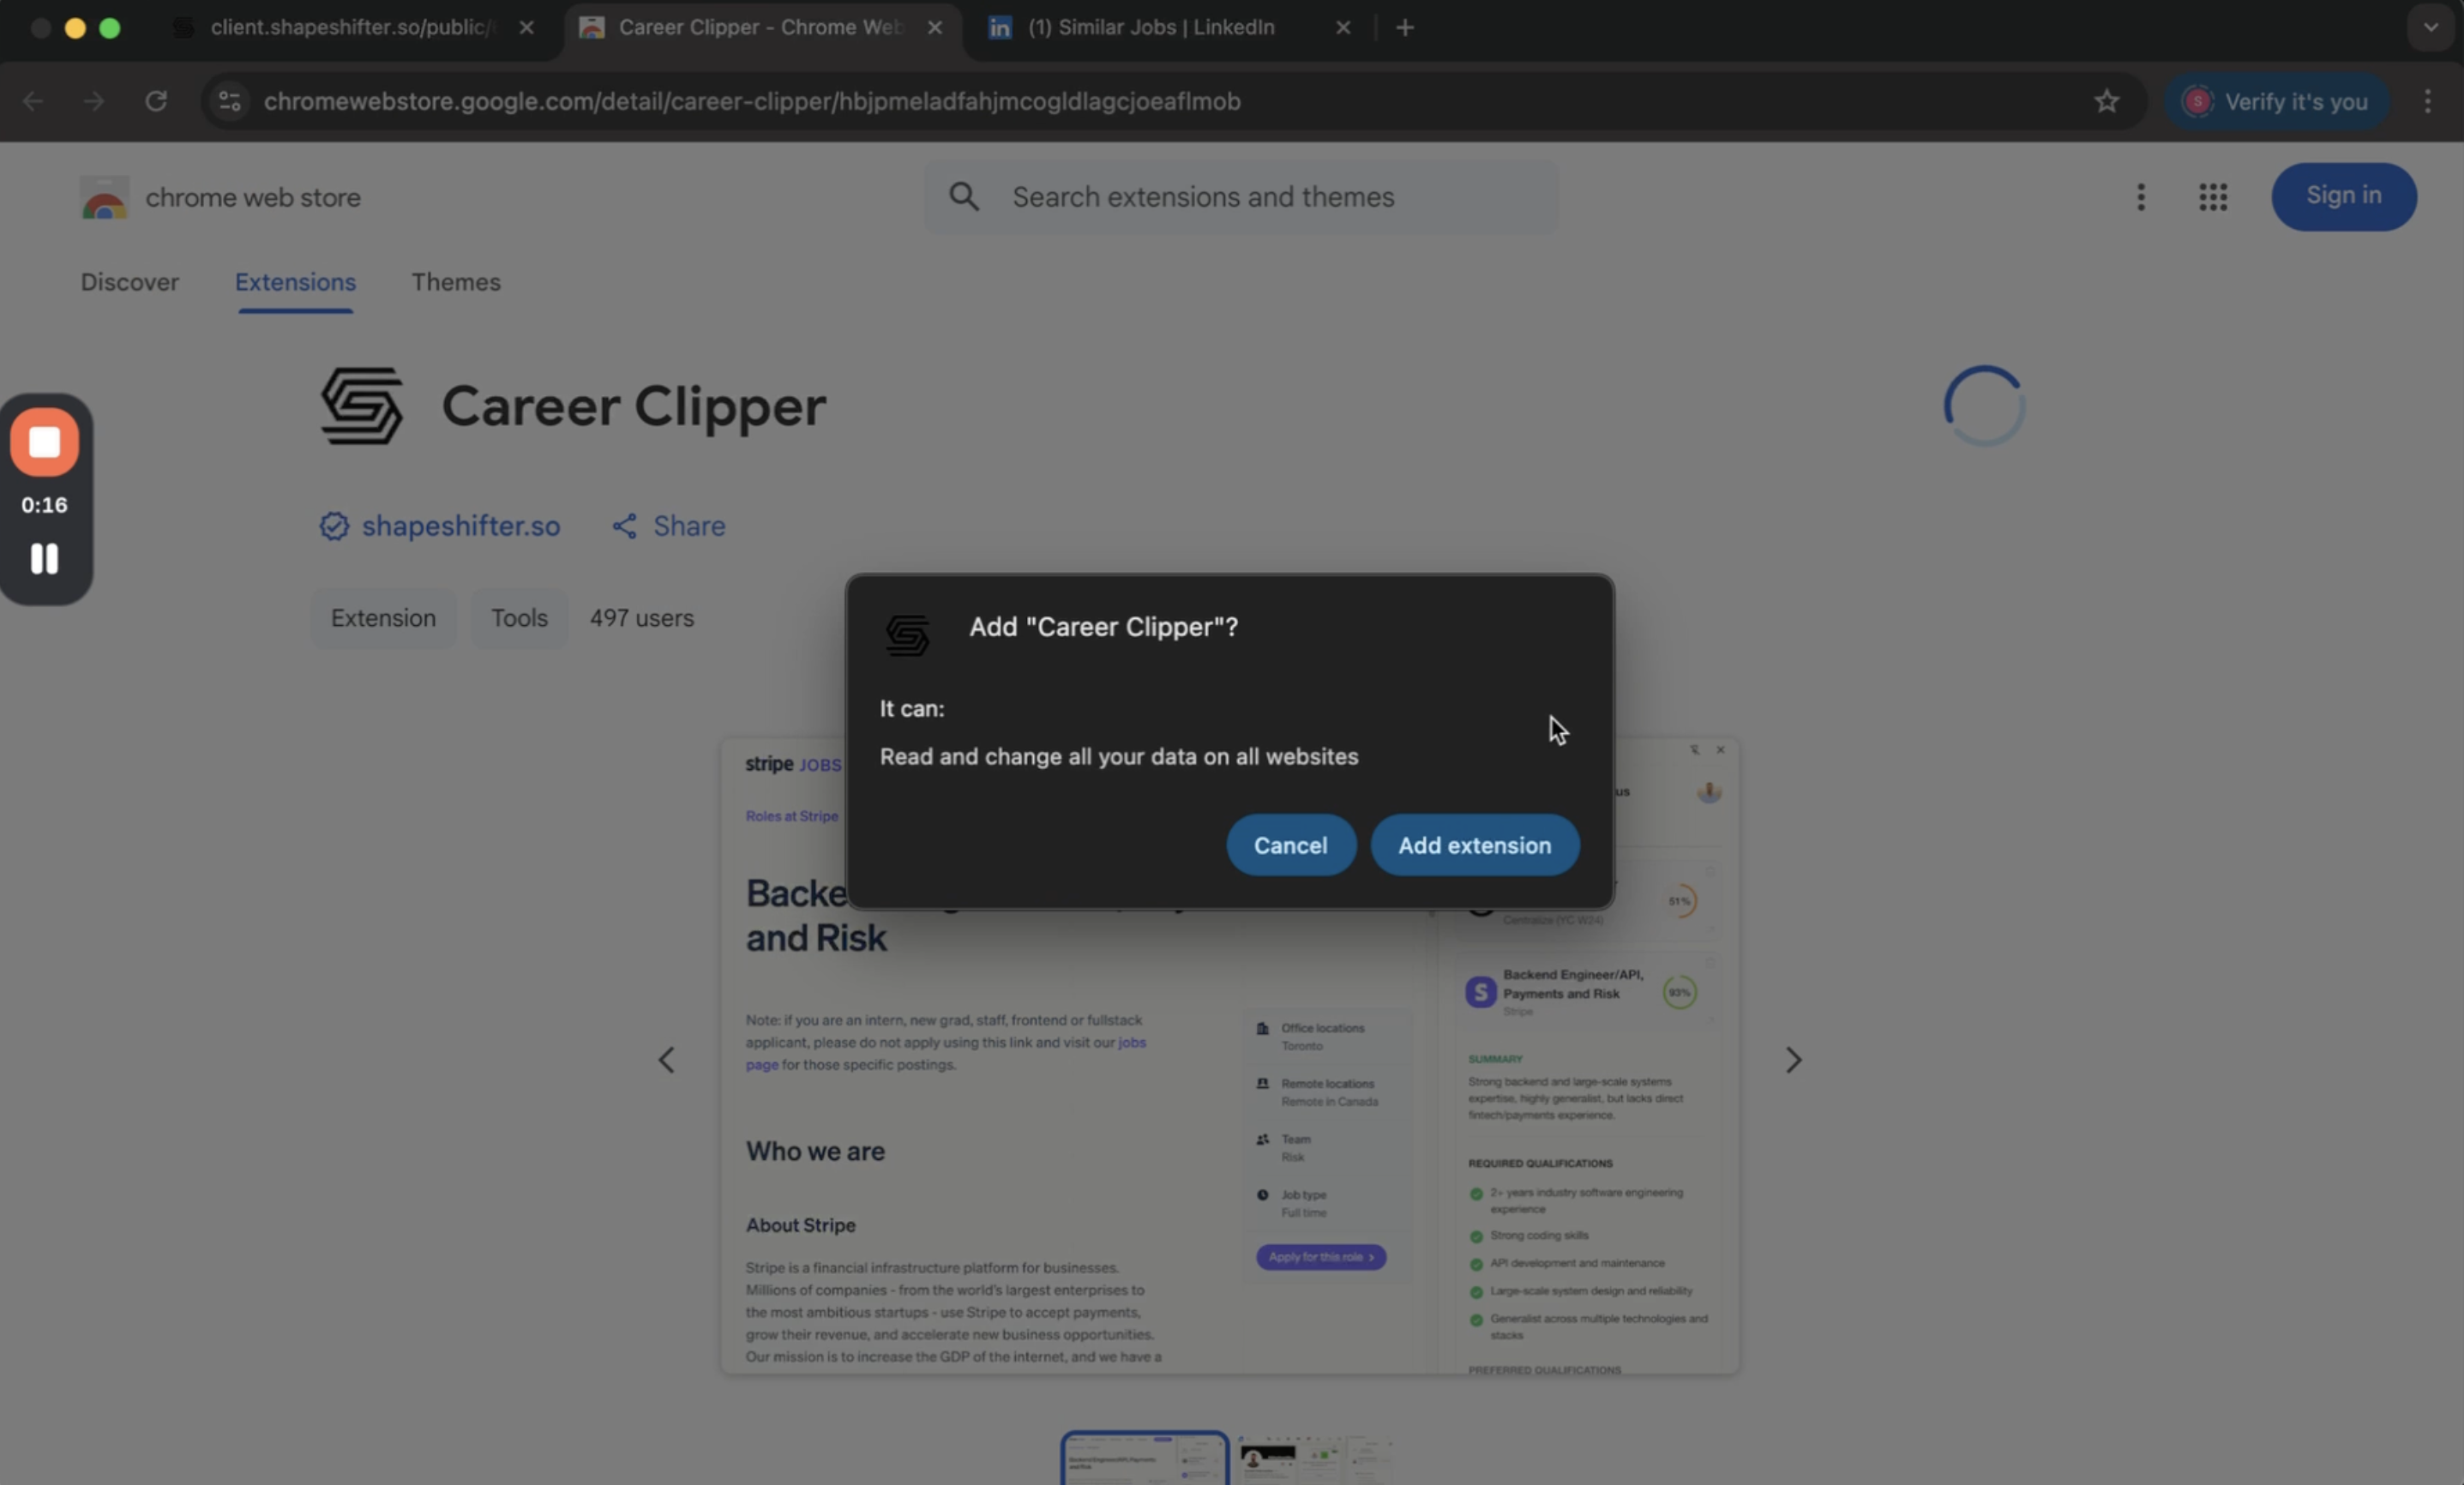
Task: Expand the tab search dropdown arrow
Action: coord(2430,28)
